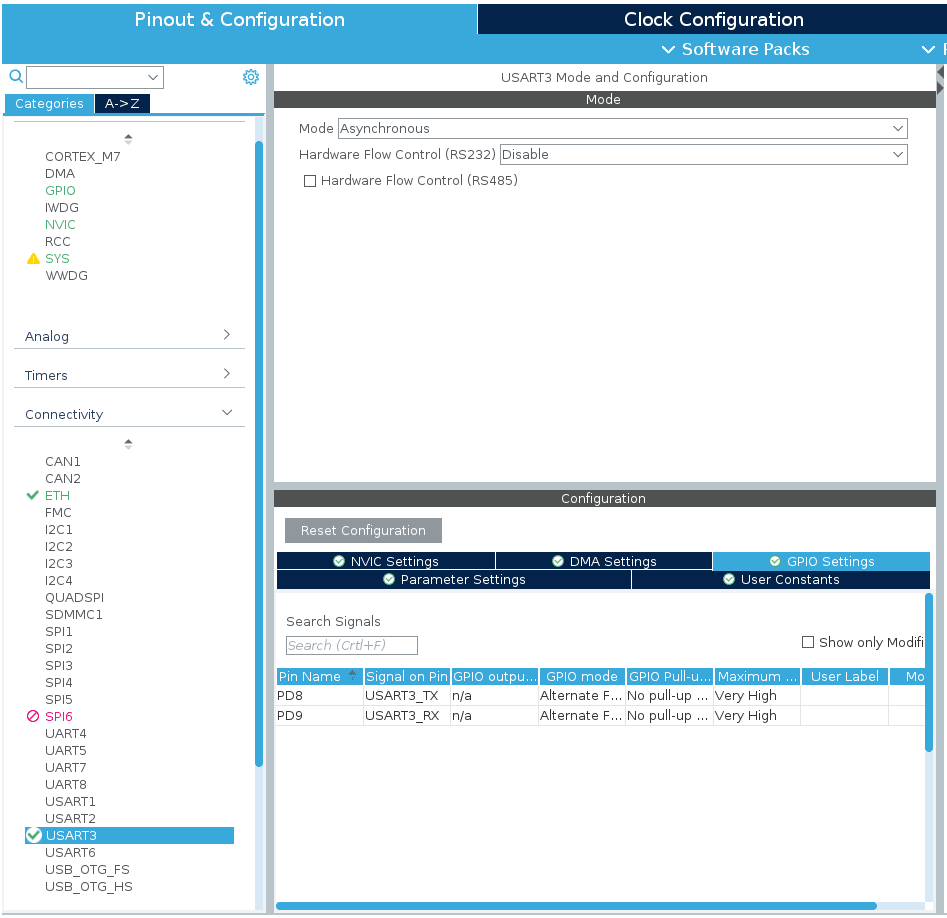The image size is (947, 918).
Task: Open the Software Packs menu
Action: 735,49
